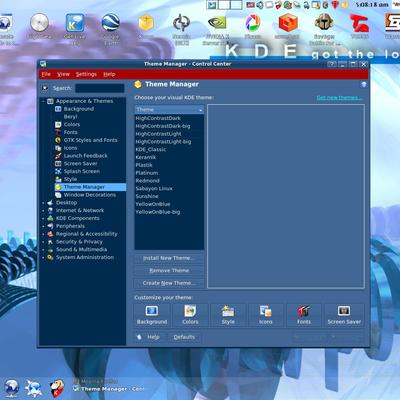Expand the Security & Privacy category

(x=43, y=242)
